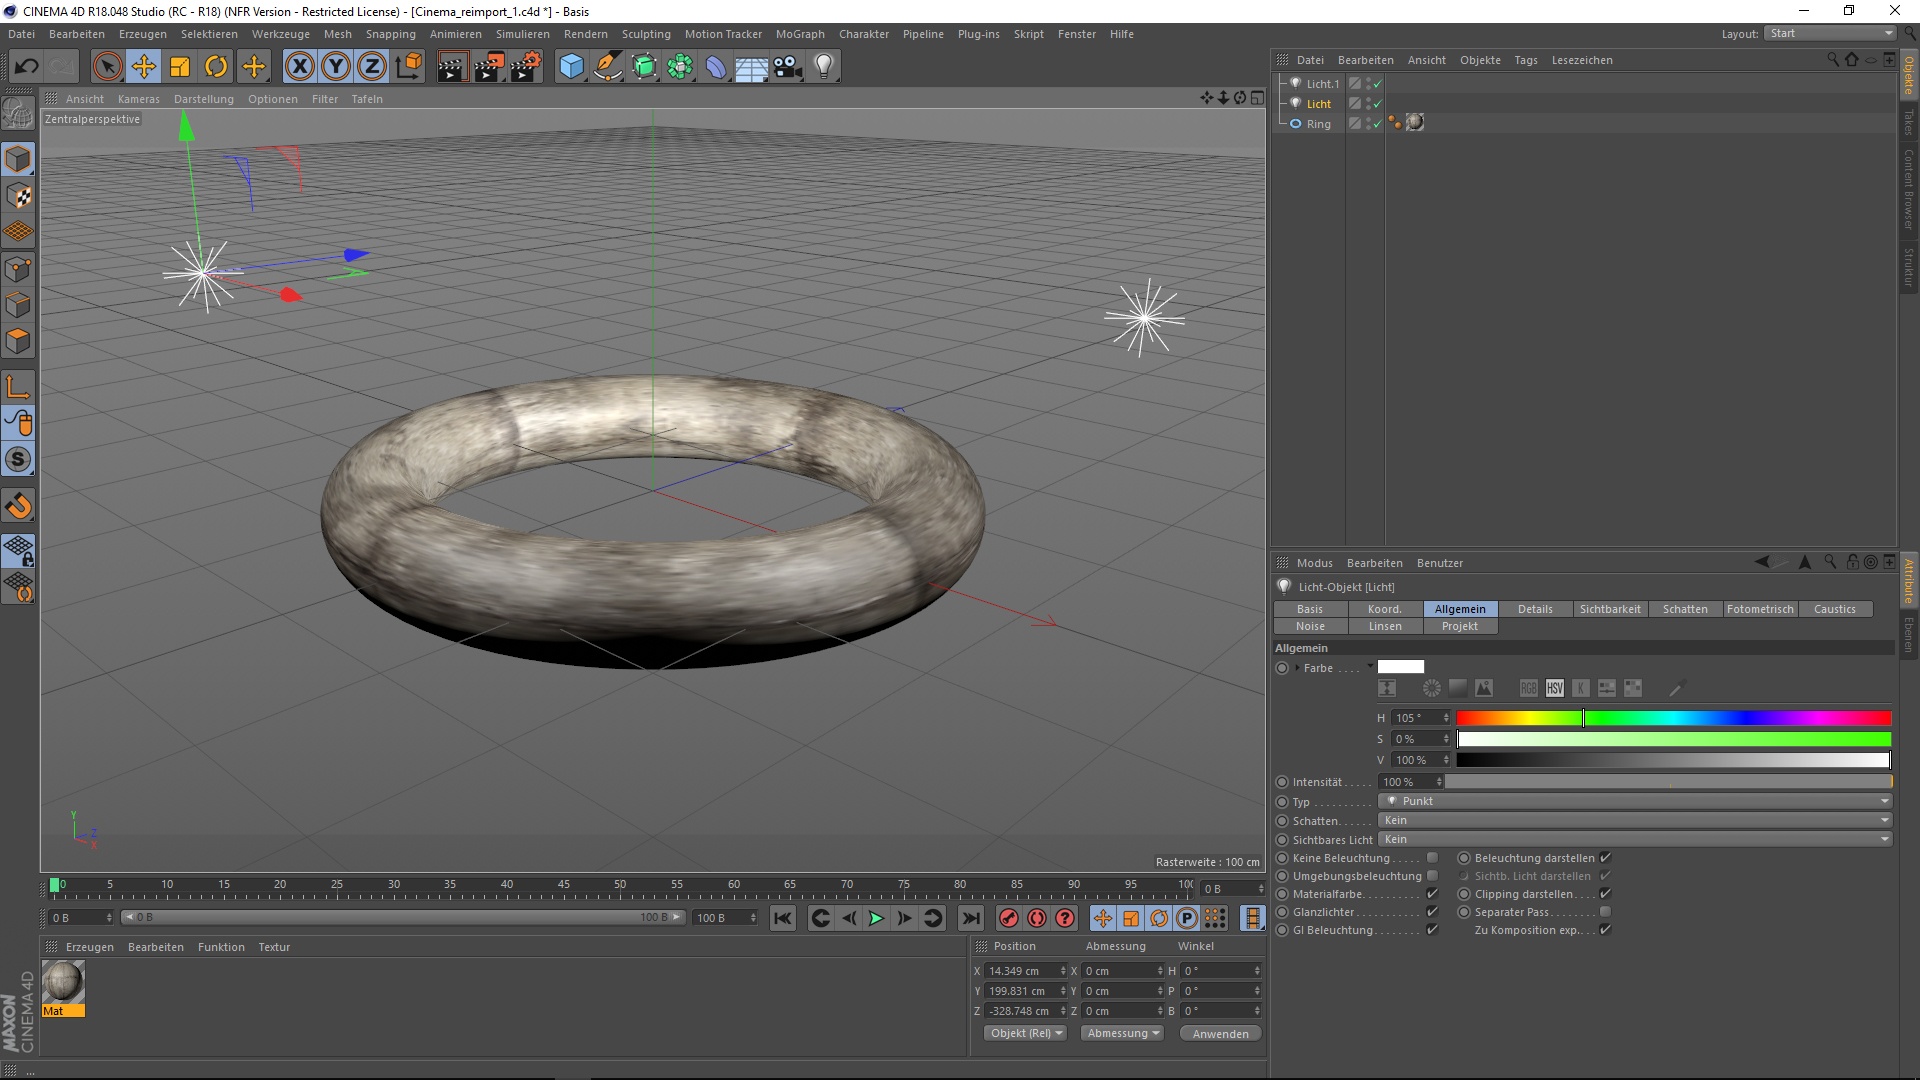Play animation forwards
This screenshot has width=1920, height=1080.
(876, 918)
